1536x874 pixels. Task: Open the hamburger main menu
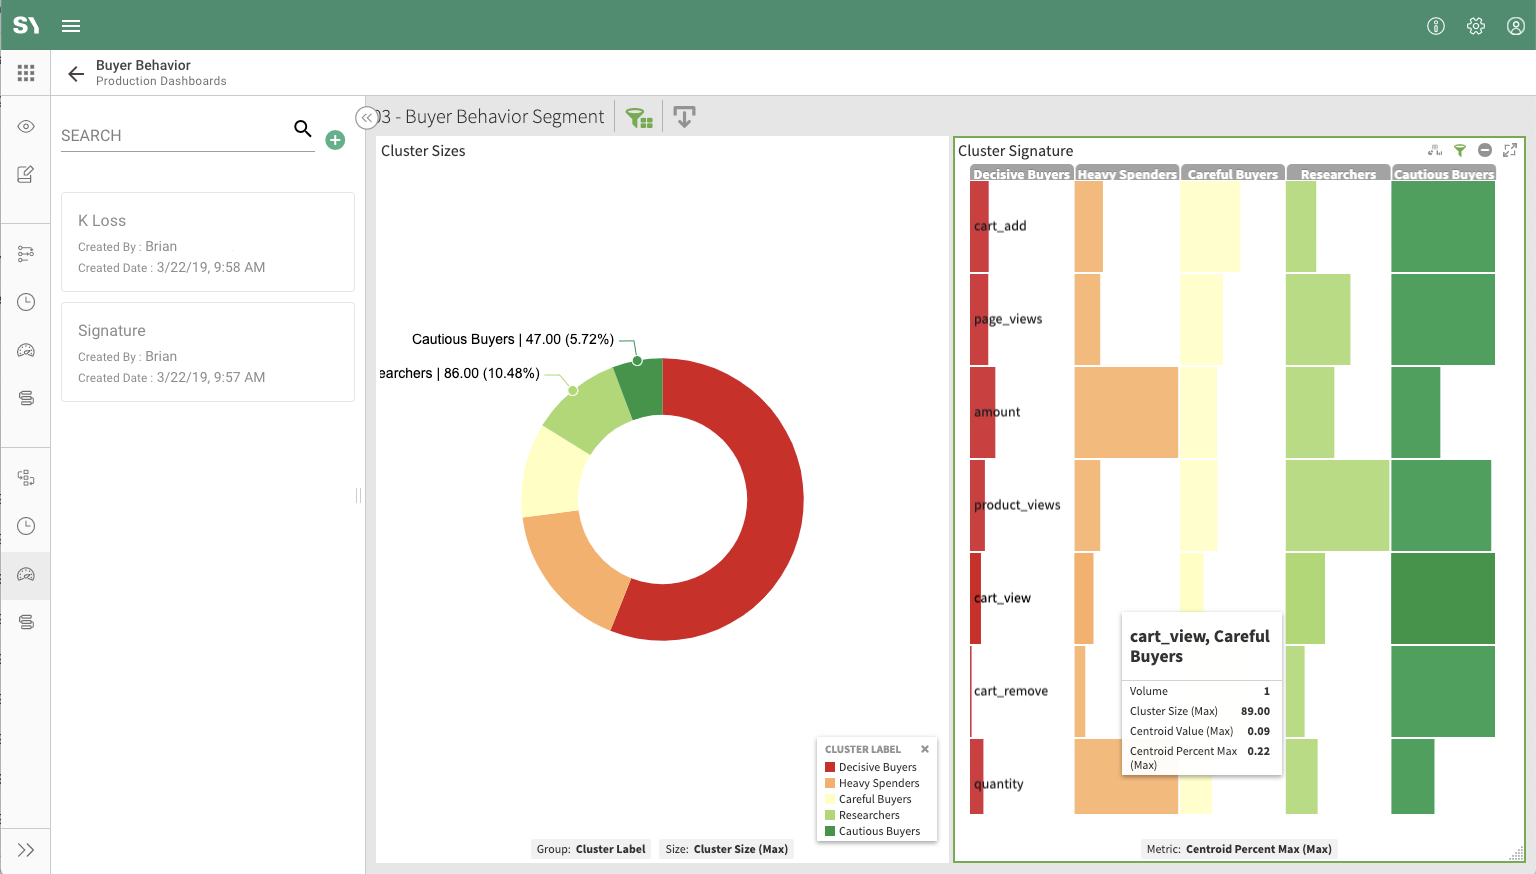point(71,26)
